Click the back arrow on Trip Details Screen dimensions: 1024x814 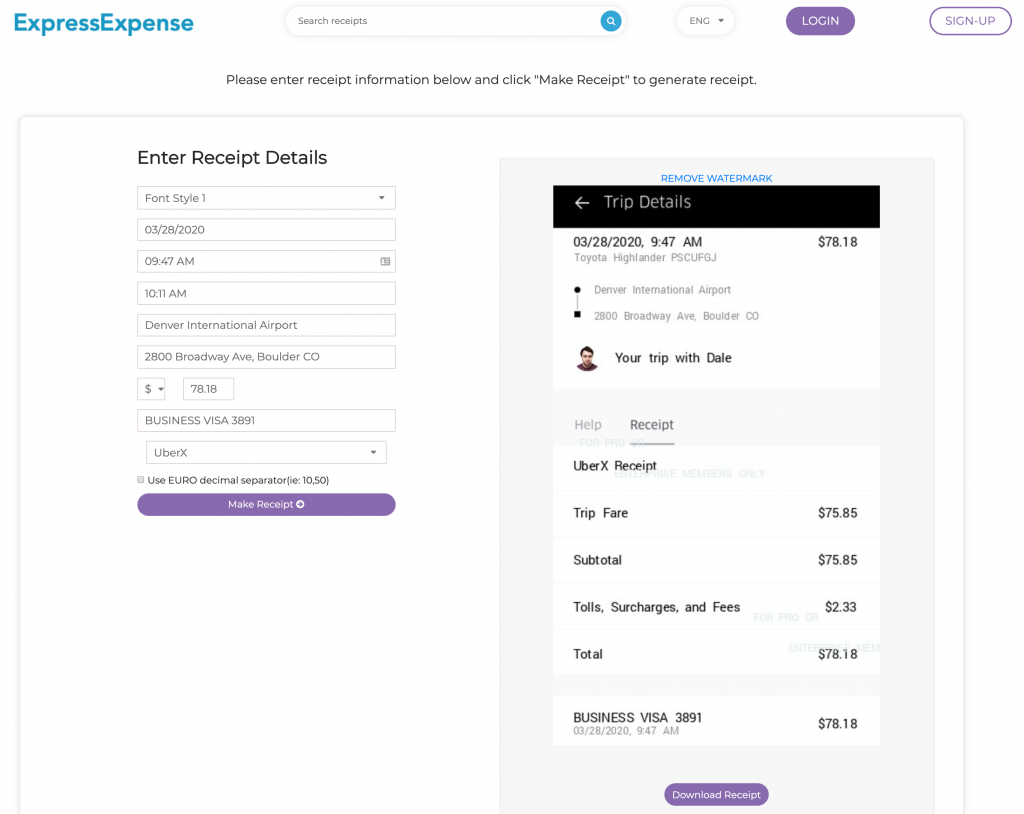[582, 201]
